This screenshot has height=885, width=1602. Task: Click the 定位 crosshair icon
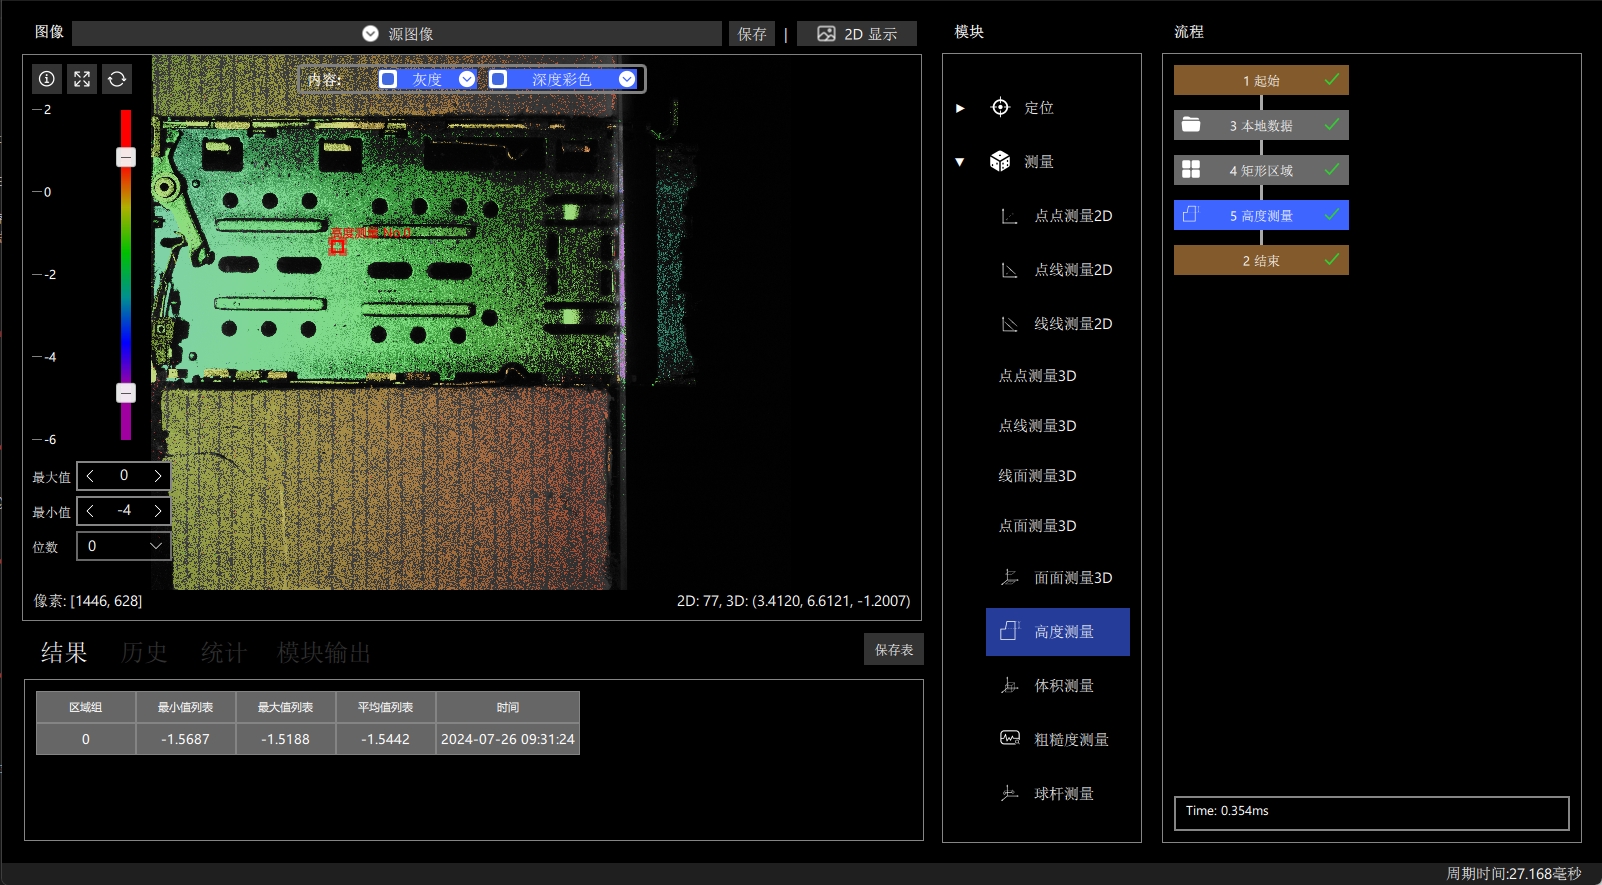pyautogui.click(x=1000, y=107)
